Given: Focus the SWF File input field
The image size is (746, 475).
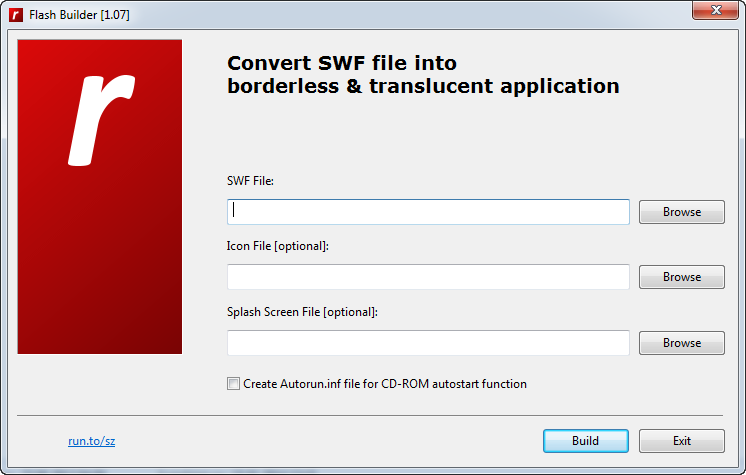Looking at the screenshot, I should (x=428, y=212).
